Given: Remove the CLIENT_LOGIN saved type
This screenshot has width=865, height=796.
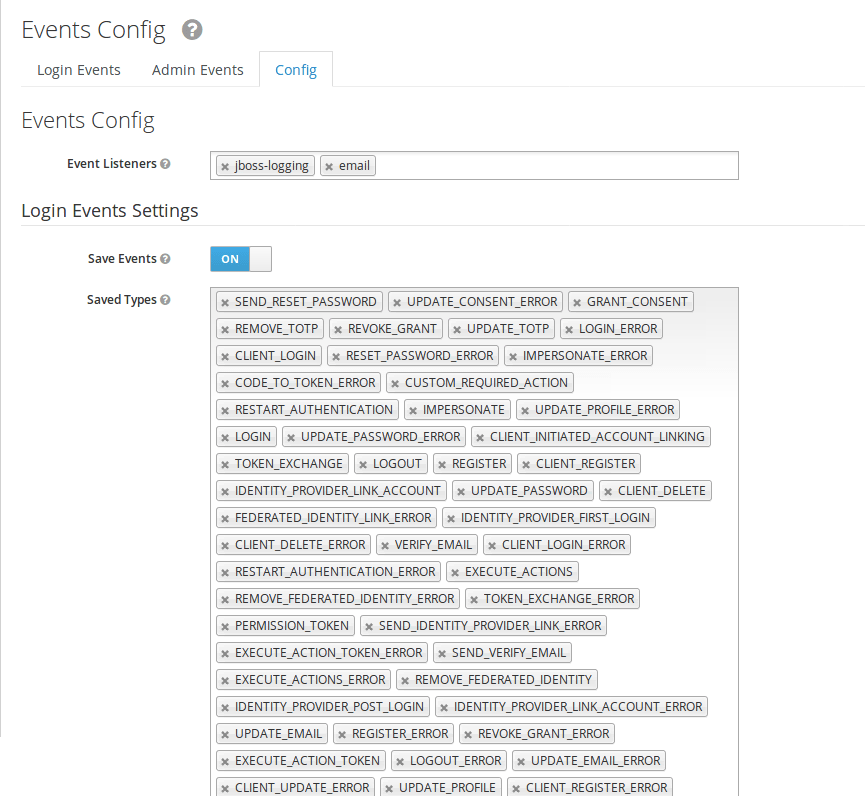Looking at the screenshot, I should [x=227, y=355].
